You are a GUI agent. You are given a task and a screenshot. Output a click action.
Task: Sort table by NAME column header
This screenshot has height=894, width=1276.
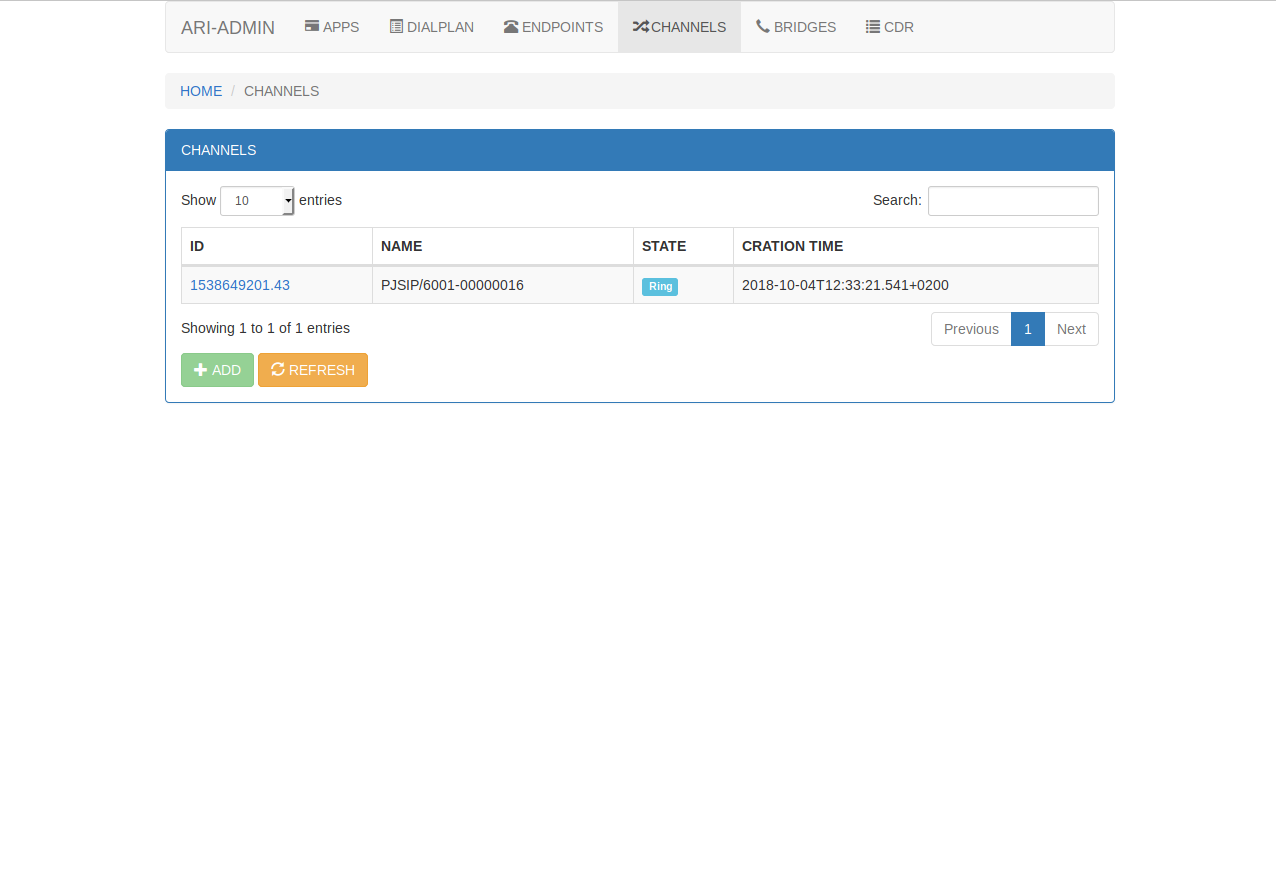503,246
